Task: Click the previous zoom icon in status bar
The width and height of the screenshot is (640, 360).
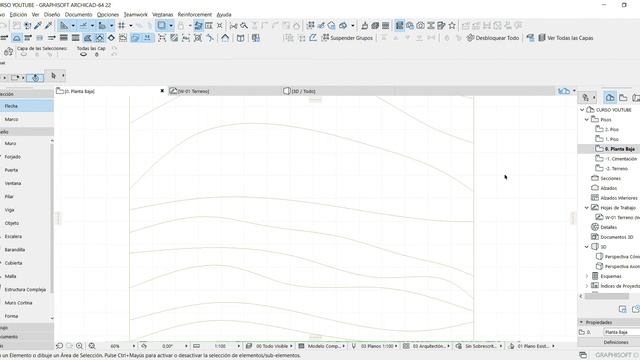Action: pyautogui.click(x=59, y=346)
